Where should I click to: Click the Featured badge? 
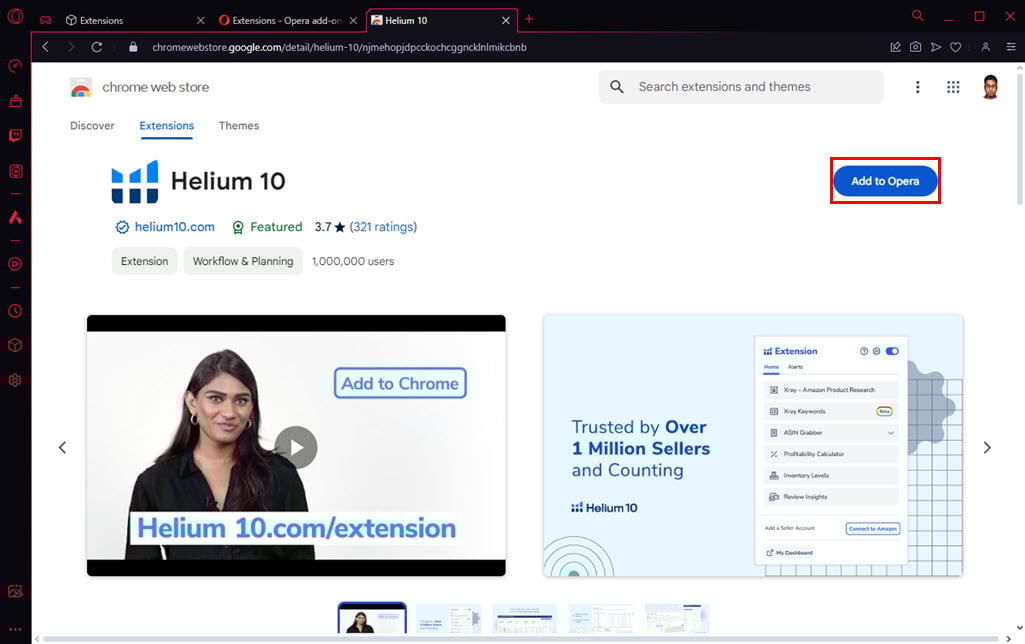(x=267, y=227)
